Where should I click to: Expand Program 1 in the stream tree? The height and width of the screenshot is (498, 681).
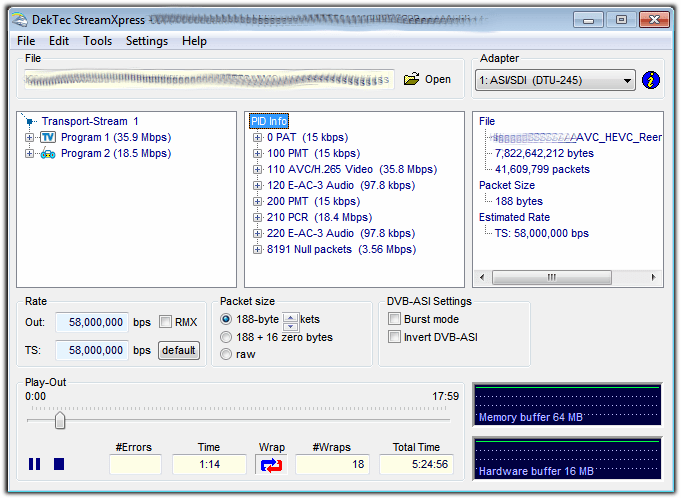coord(29,138)
